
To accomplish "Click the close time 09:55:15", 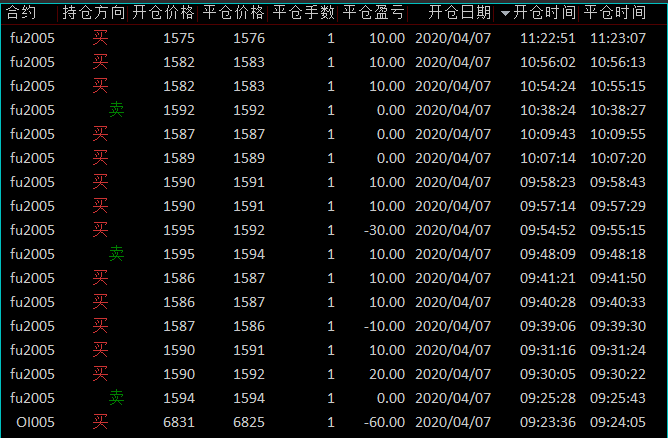I will click(618, 230).
